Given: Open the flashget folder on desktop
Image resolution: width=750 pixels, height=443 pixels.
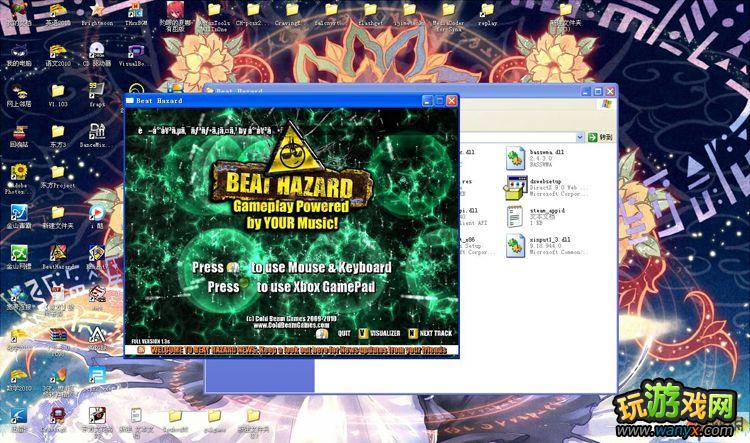Looking at the screenshot, I should (370, 14).
